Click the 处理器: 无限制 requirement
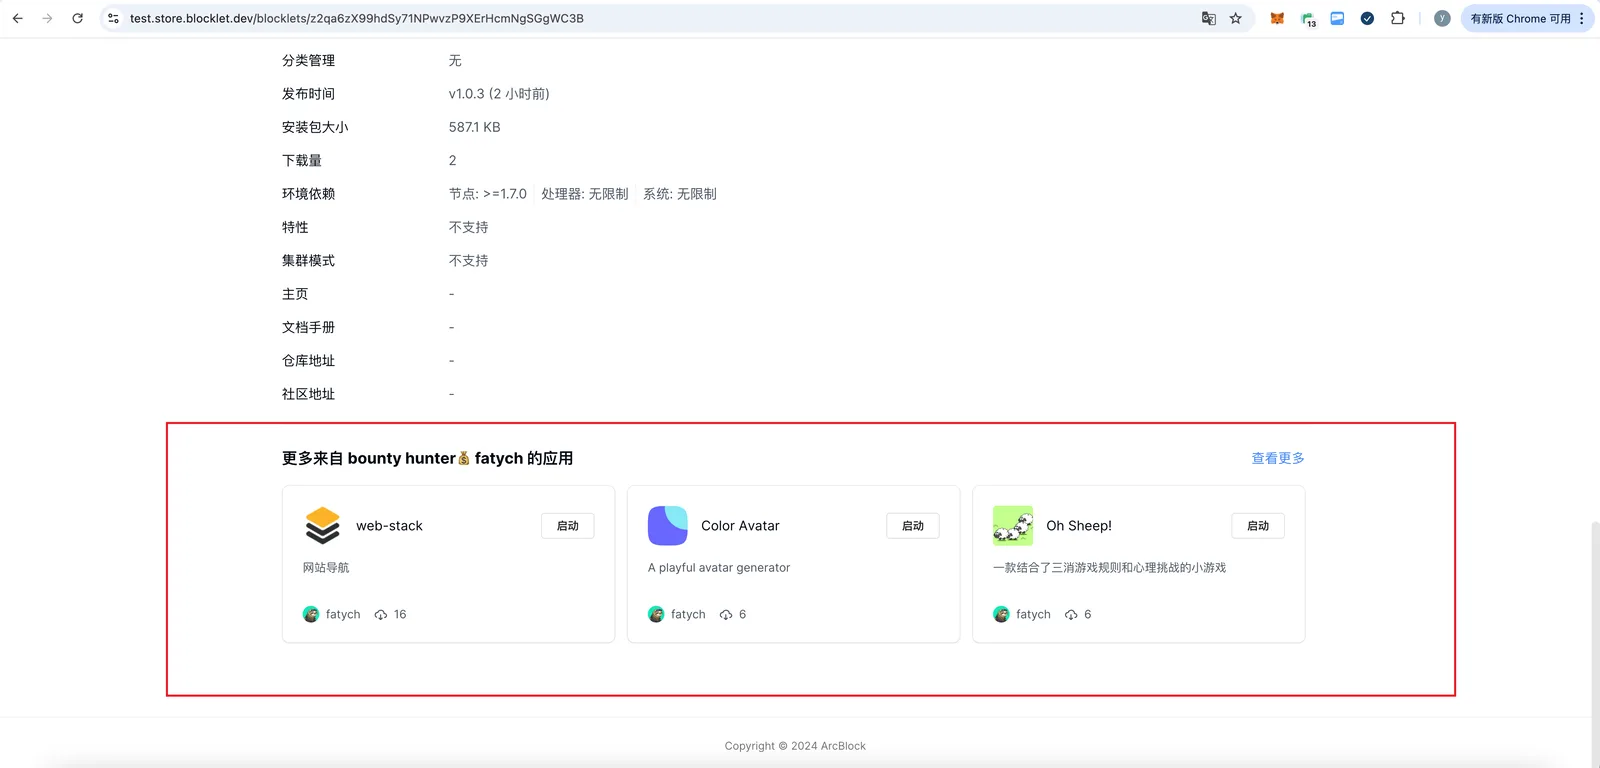Viewport: 1600px width, 768px height. tap(585, 194)
